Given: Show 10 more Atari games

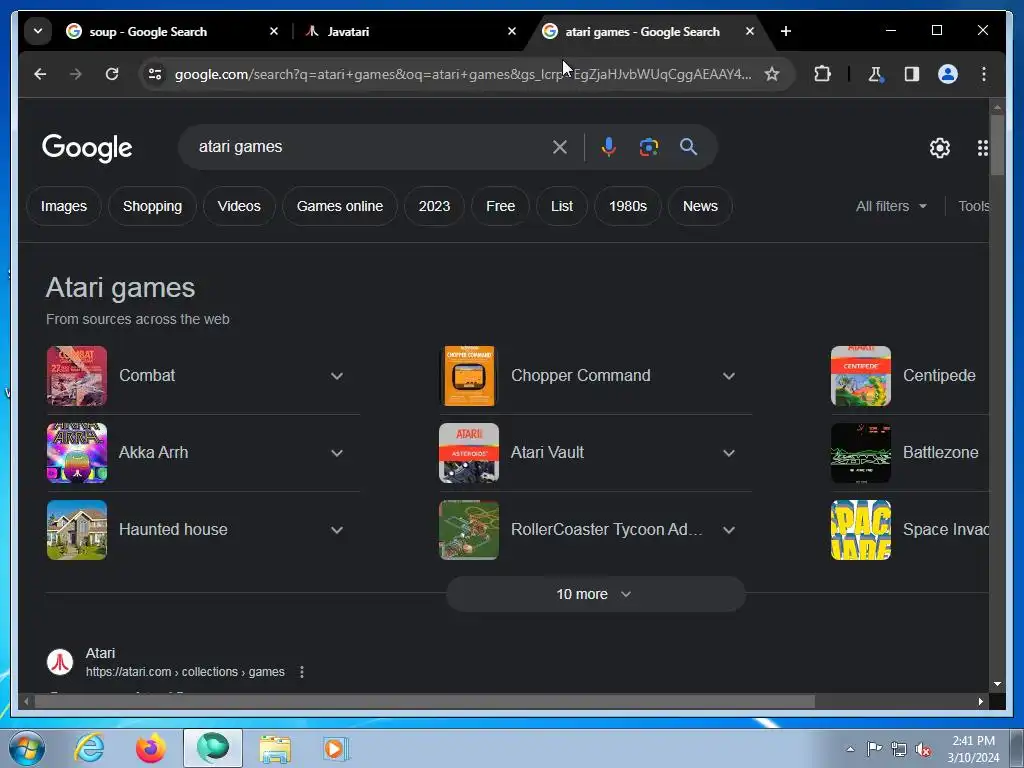Looking at the screenshot, I should 596,594.
